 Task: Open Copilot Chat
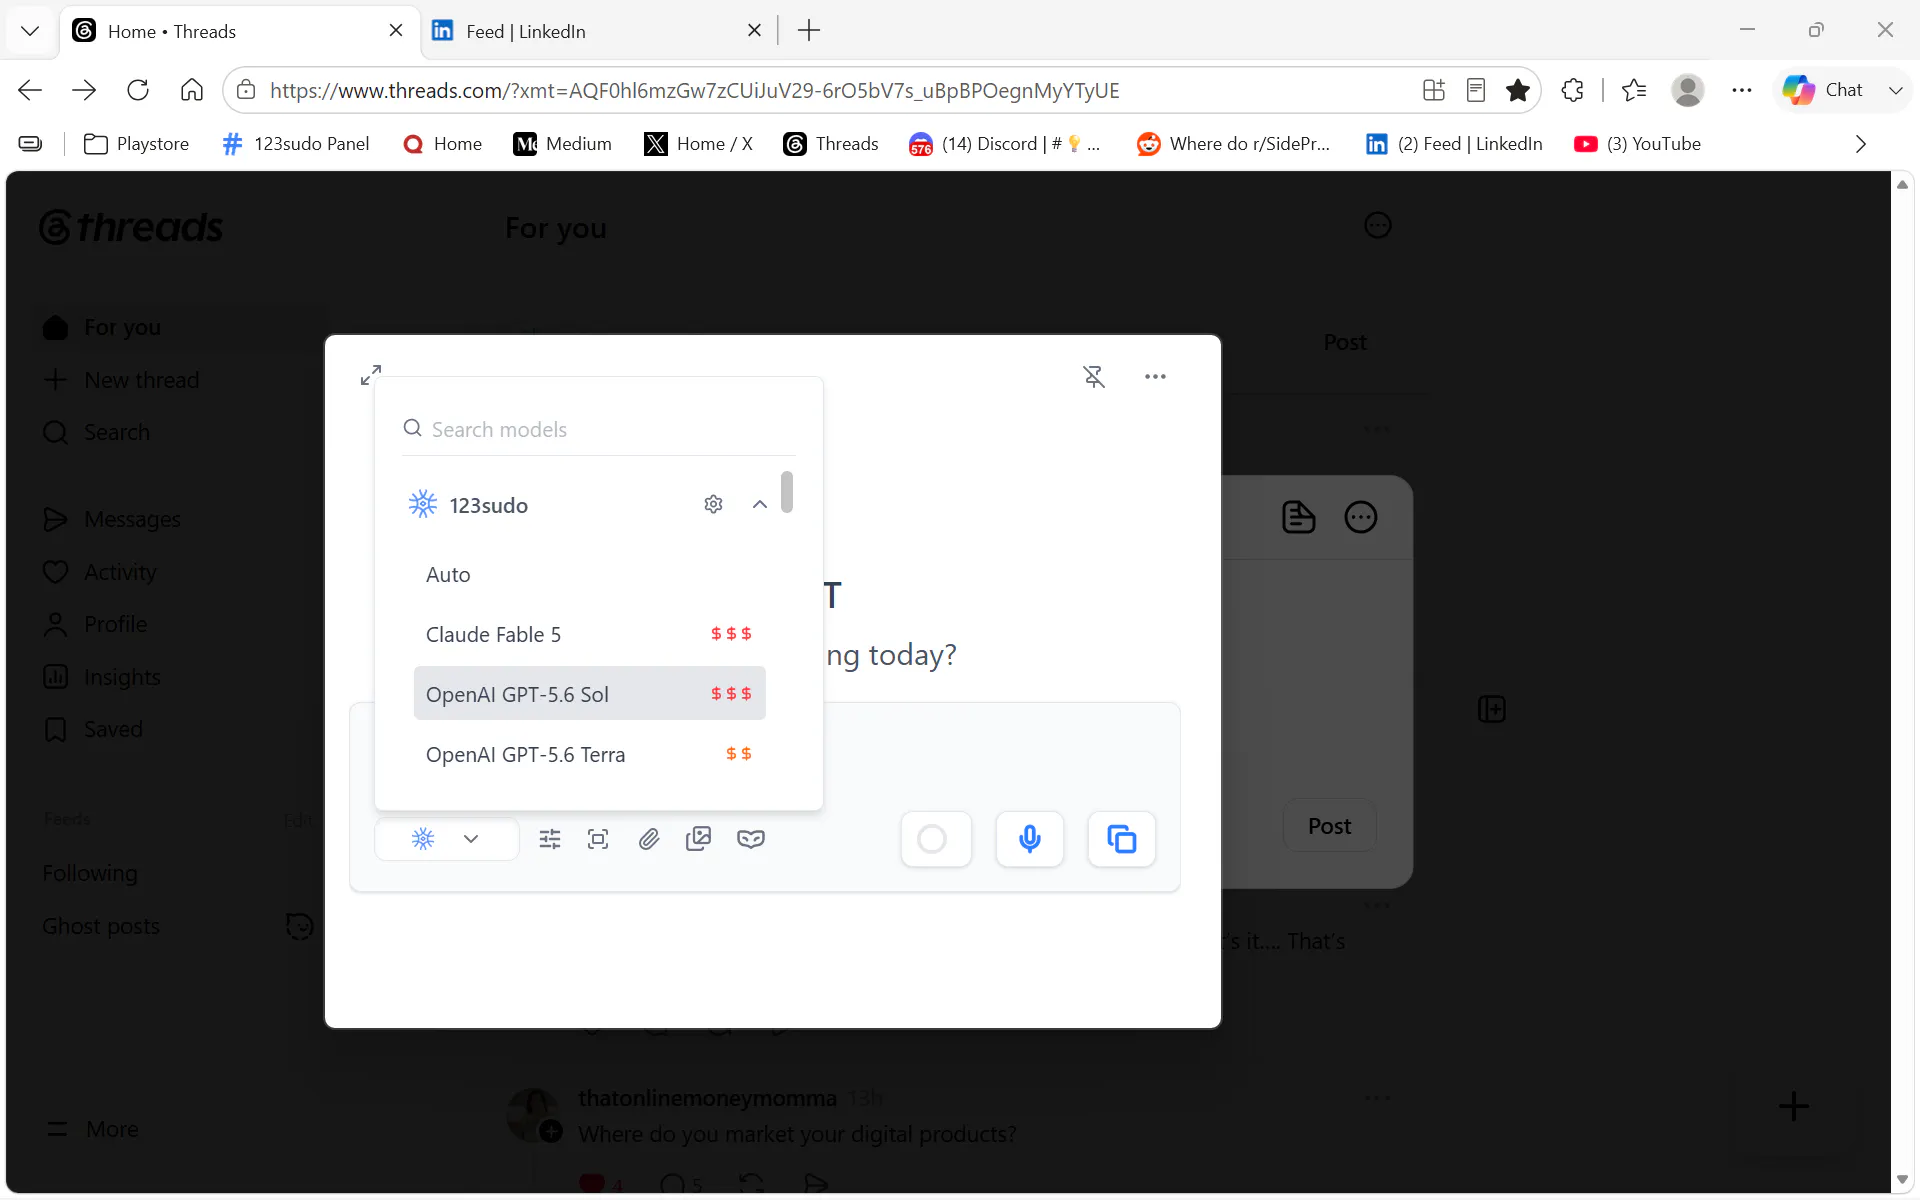[1826, 90]
